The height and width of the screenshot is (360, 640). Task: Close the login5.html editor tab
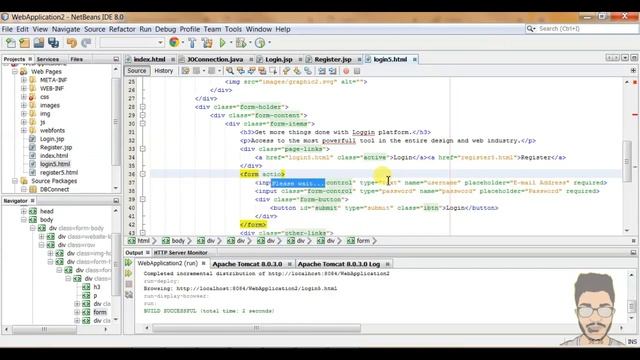point(415,59)
